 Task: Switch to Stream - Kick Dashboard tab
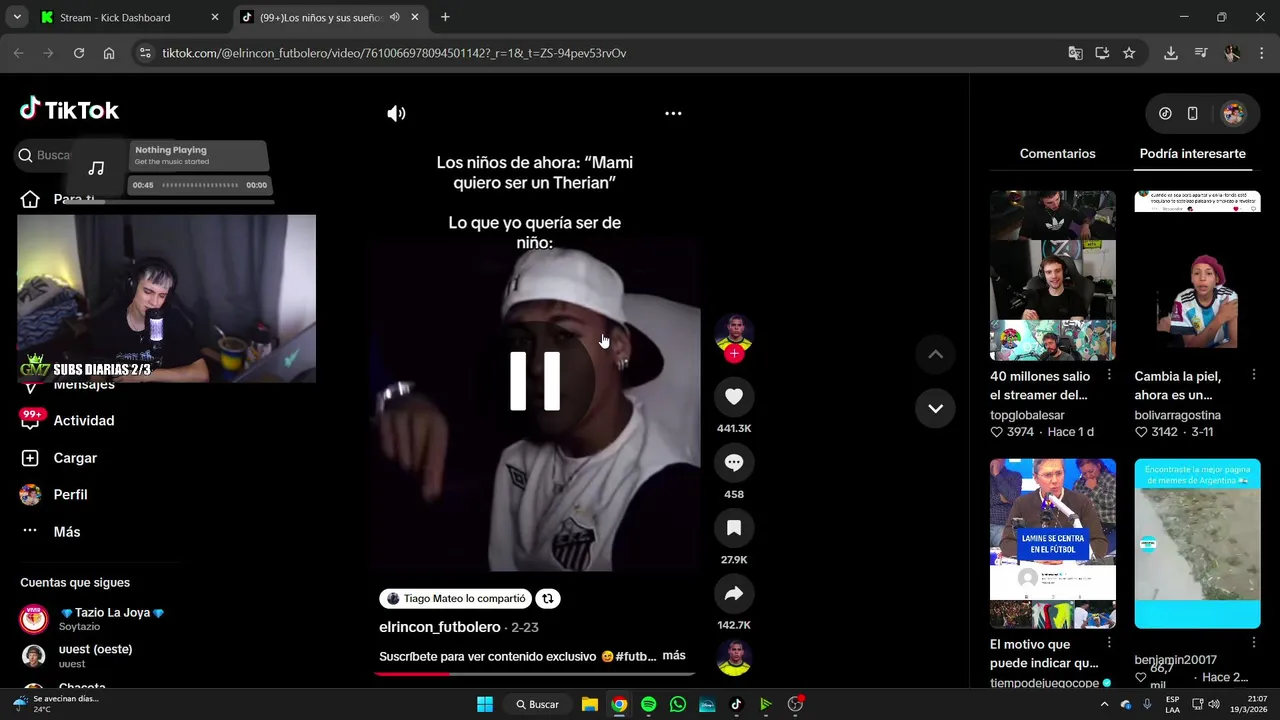point(130,17)
